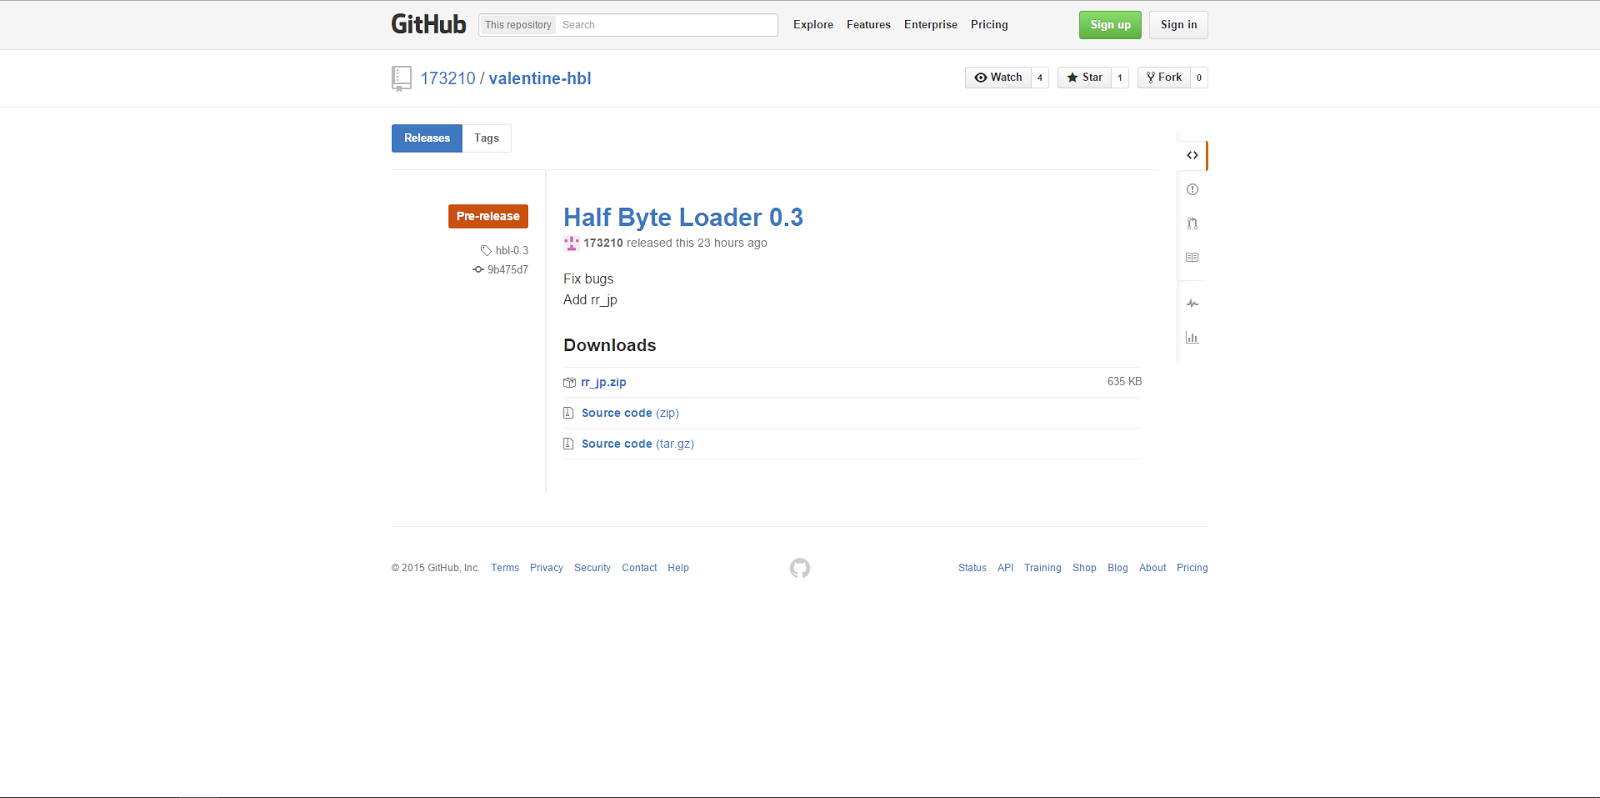Viewport: 1600px width, 798px height.
Task: Open Privacy in the footer
Action: (x=546, y=568)
